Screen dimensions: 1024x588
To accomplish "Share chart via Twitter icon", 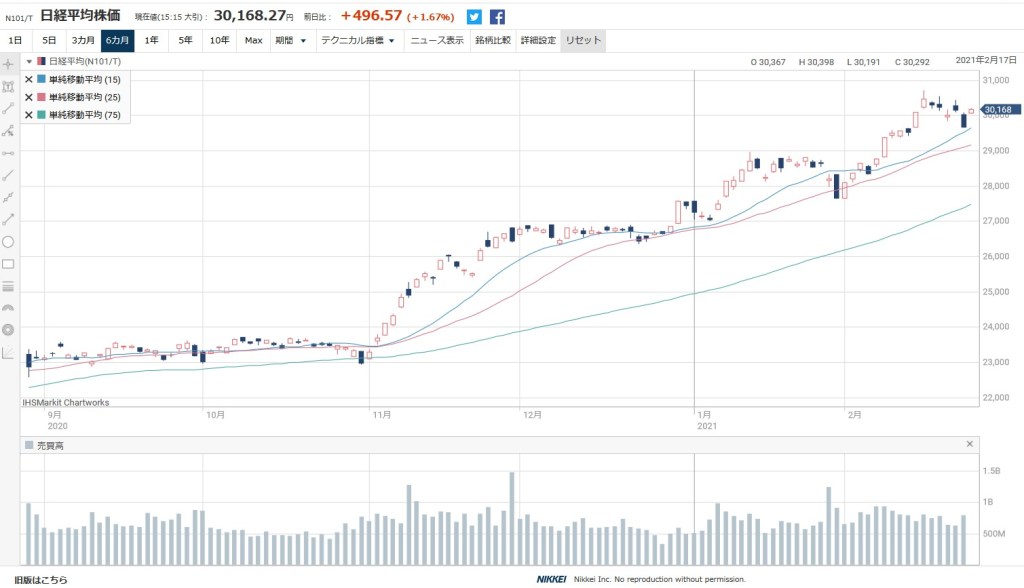I will point(474,17).
